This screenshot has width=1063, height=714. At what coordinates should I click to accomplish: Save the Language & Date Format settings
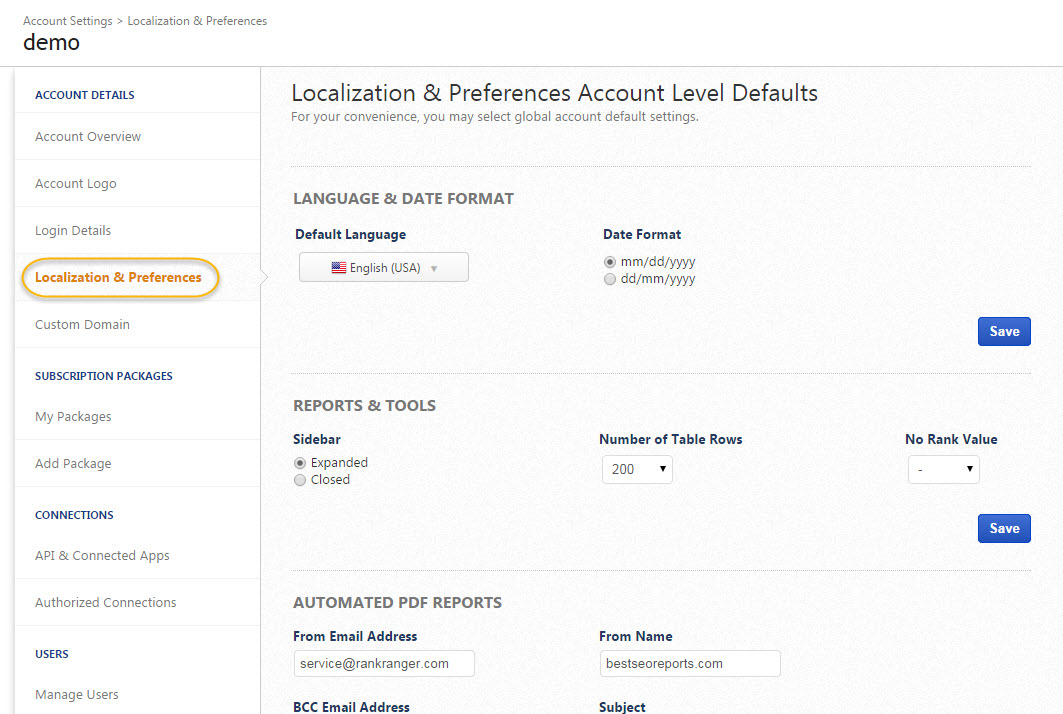1004,332
